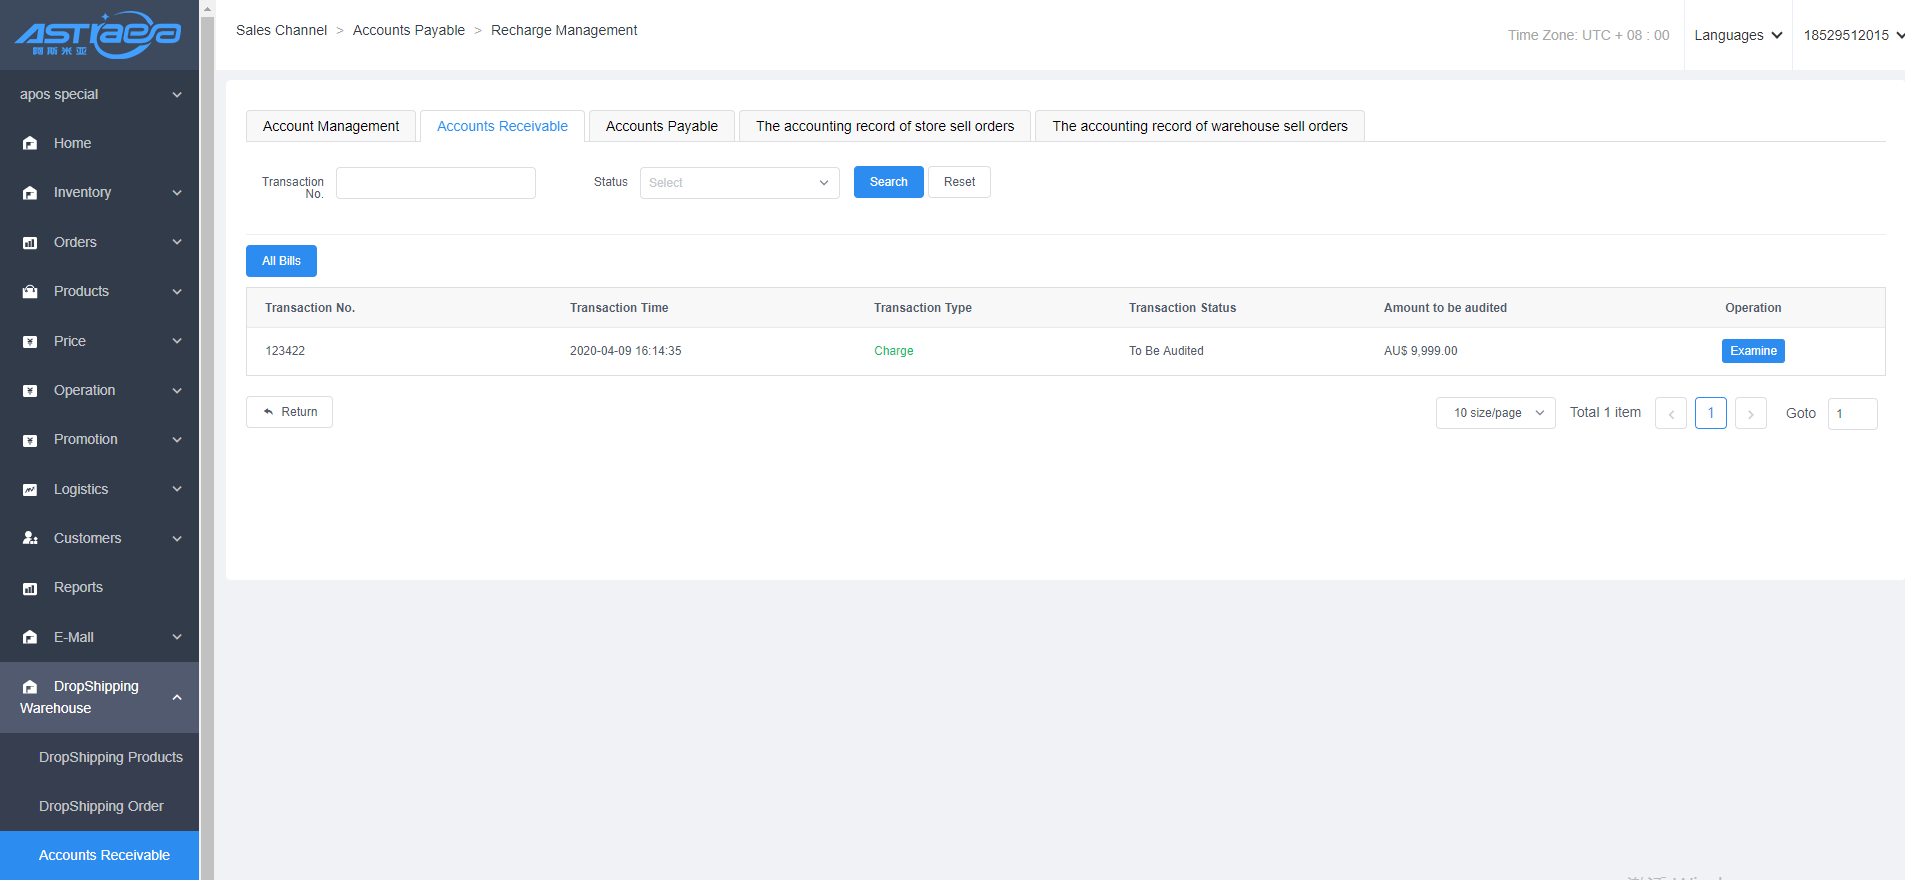This screenshot has width=1905, height=880.
Task: Click the Orders sidebar icon
Action: [30, 243]
